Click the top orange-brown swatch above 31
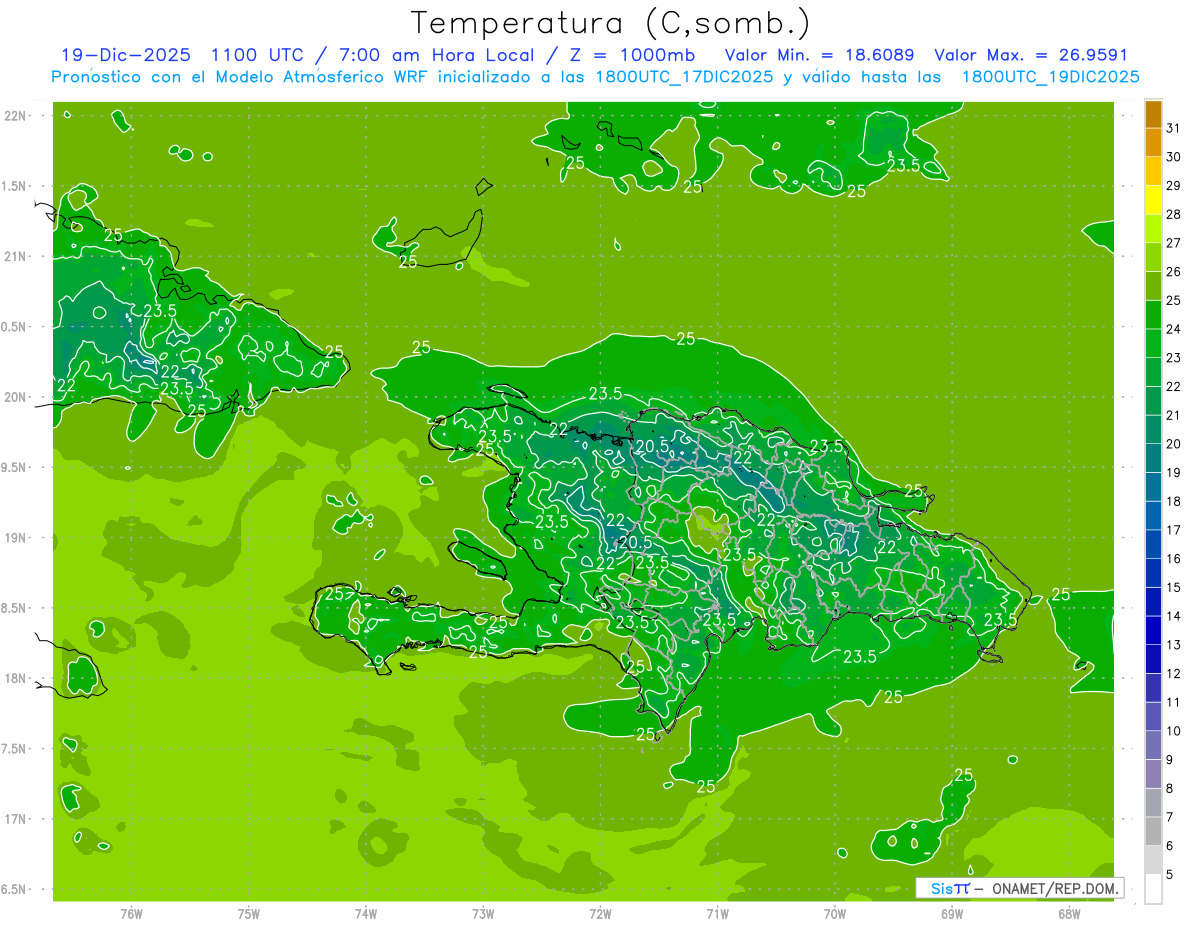Image resolution: width=1200 pixels, height=927 pixels. [1153, 113]
